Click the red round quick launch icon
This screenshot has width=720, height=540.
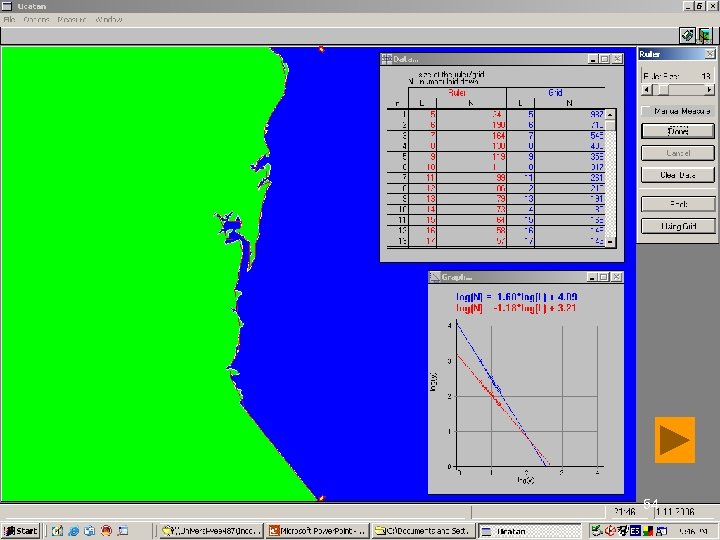[107, 531]
